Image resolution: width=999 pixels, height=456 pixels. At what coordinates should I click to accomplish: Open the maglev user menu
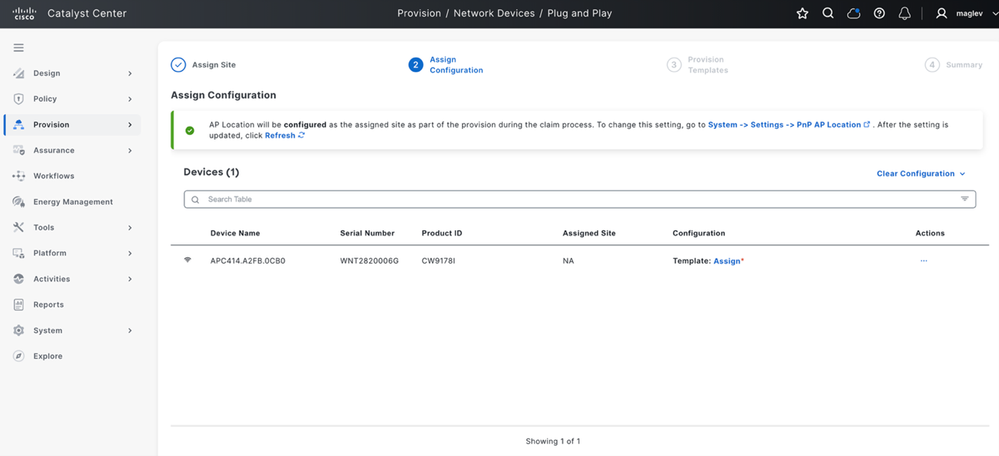(x=963, y=13)
